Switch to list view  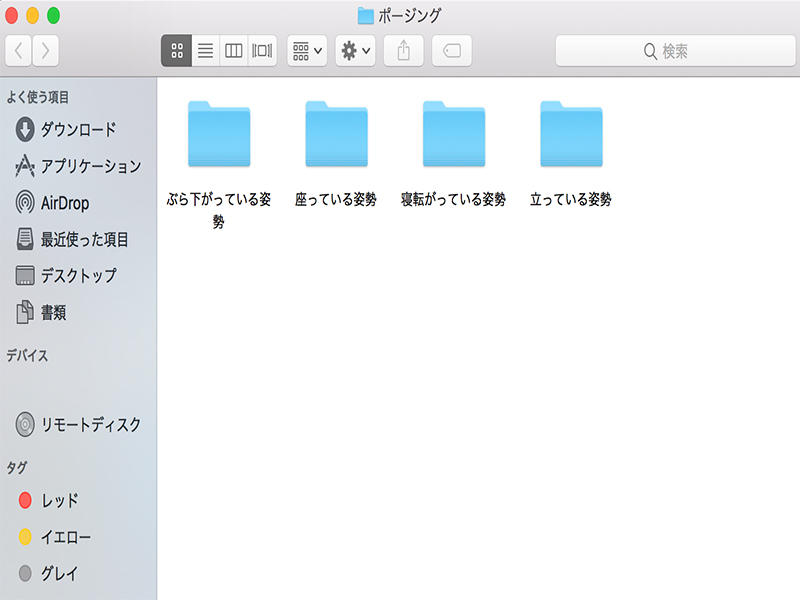tap(206, 51)
